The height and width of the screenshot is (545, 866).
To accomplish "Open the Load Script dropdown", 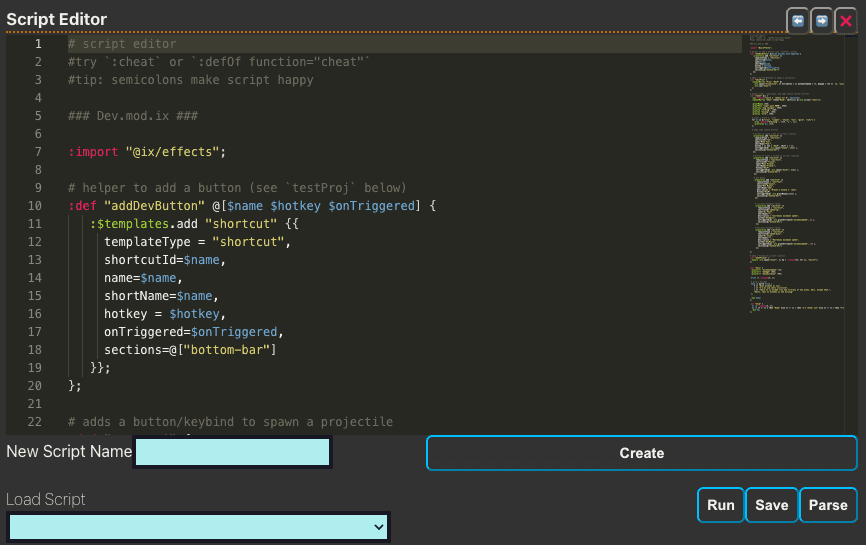I will tap(198, 526).
